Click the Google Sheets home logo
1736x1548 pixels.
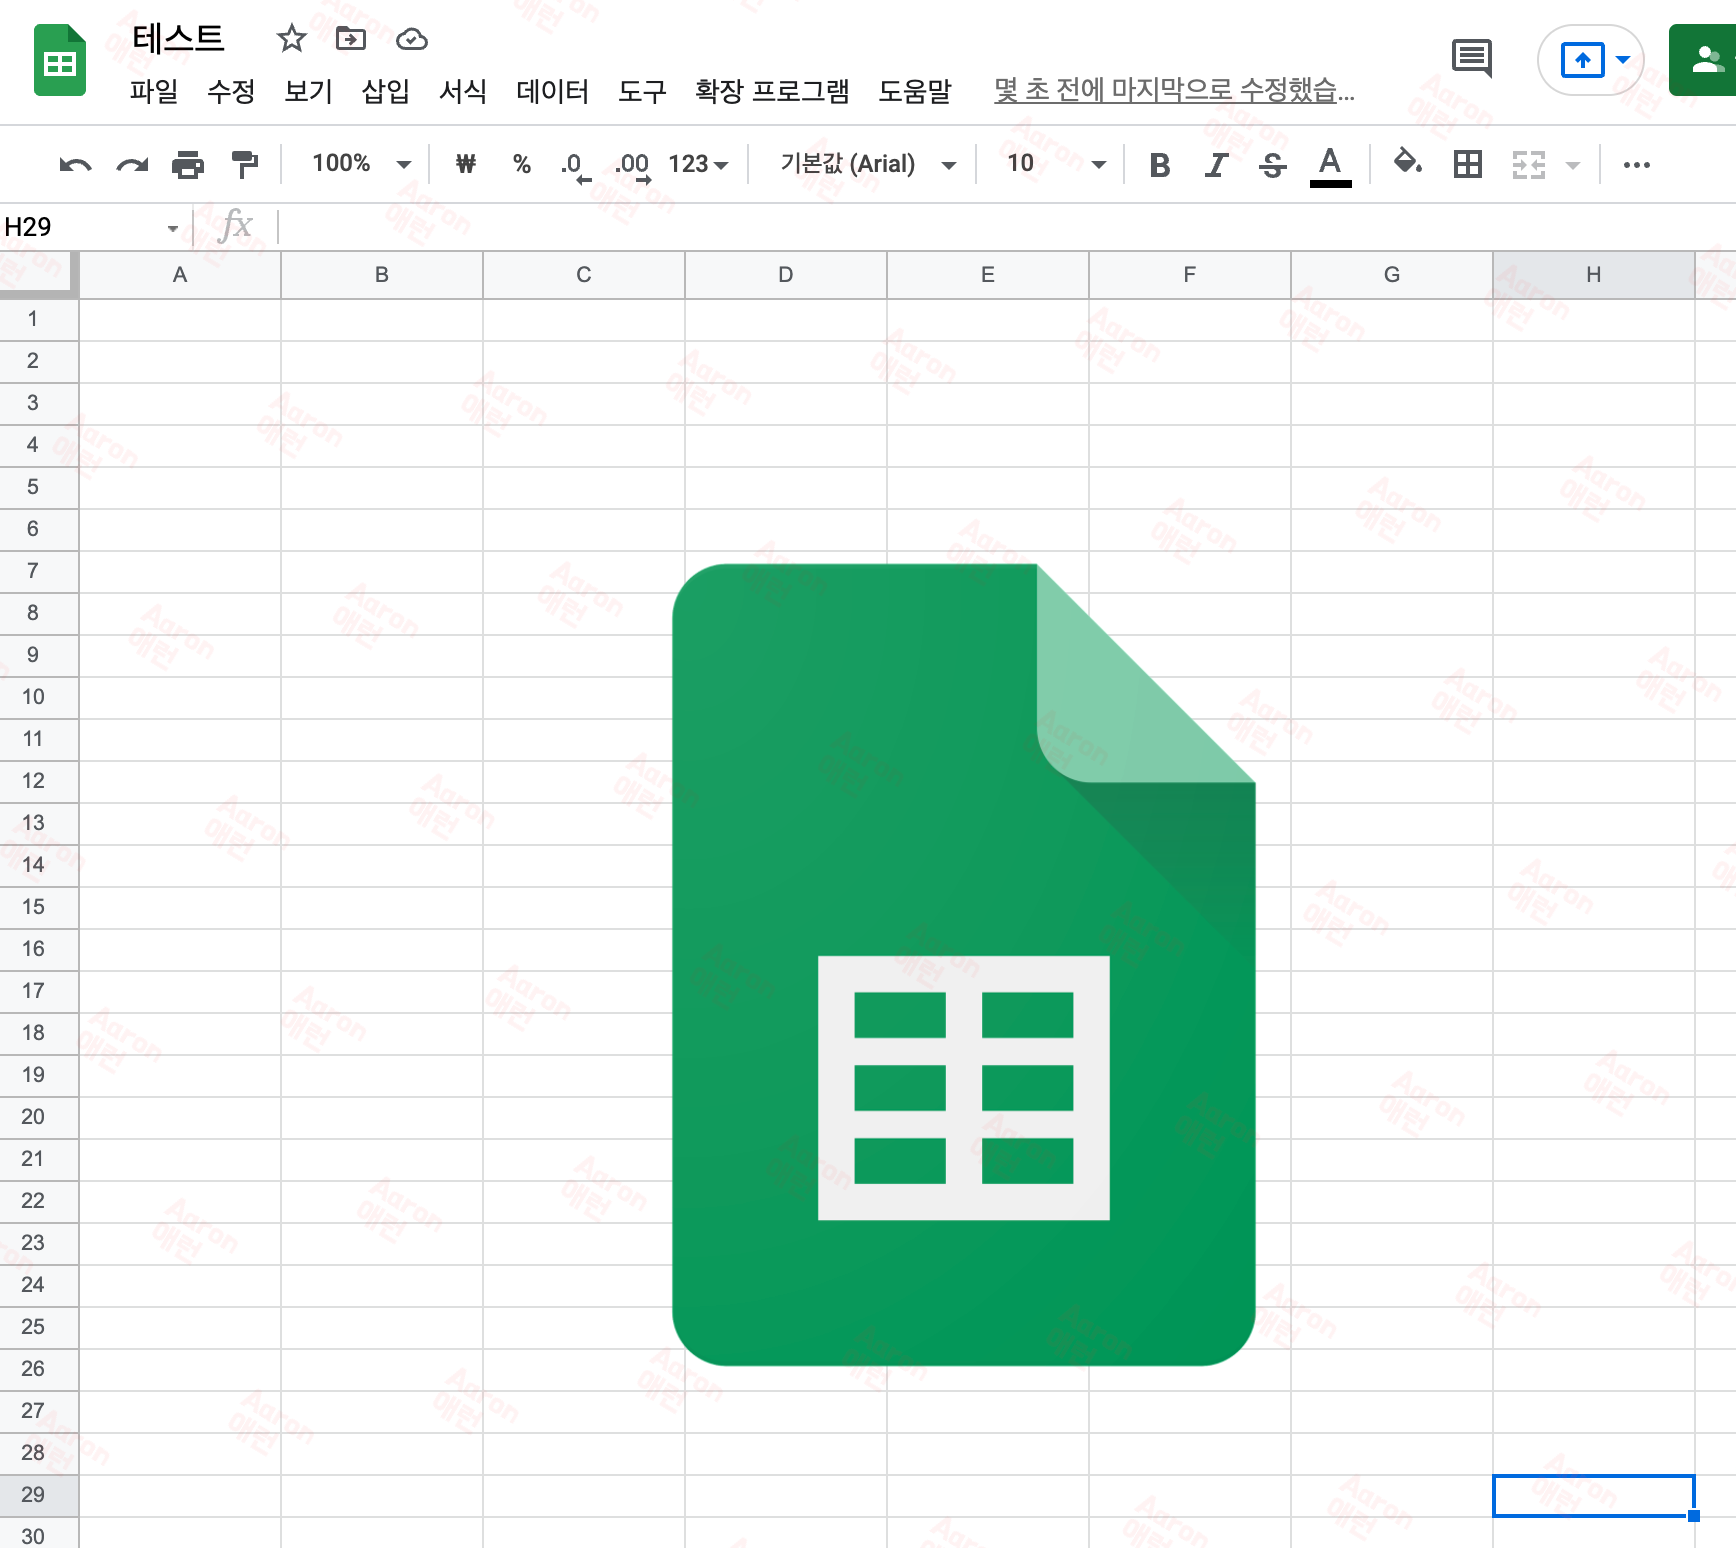[x=60, y=61]
